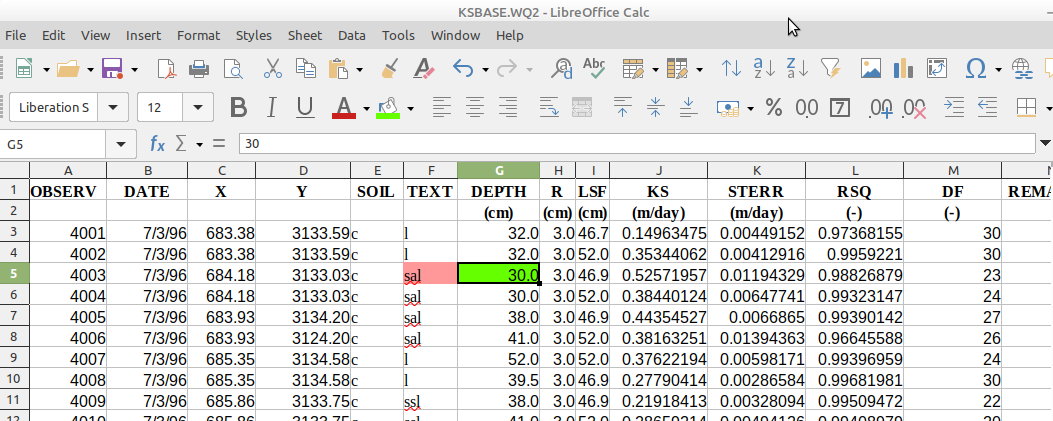
Task: Click Center Vertically icon
Action: coord(655,107)
